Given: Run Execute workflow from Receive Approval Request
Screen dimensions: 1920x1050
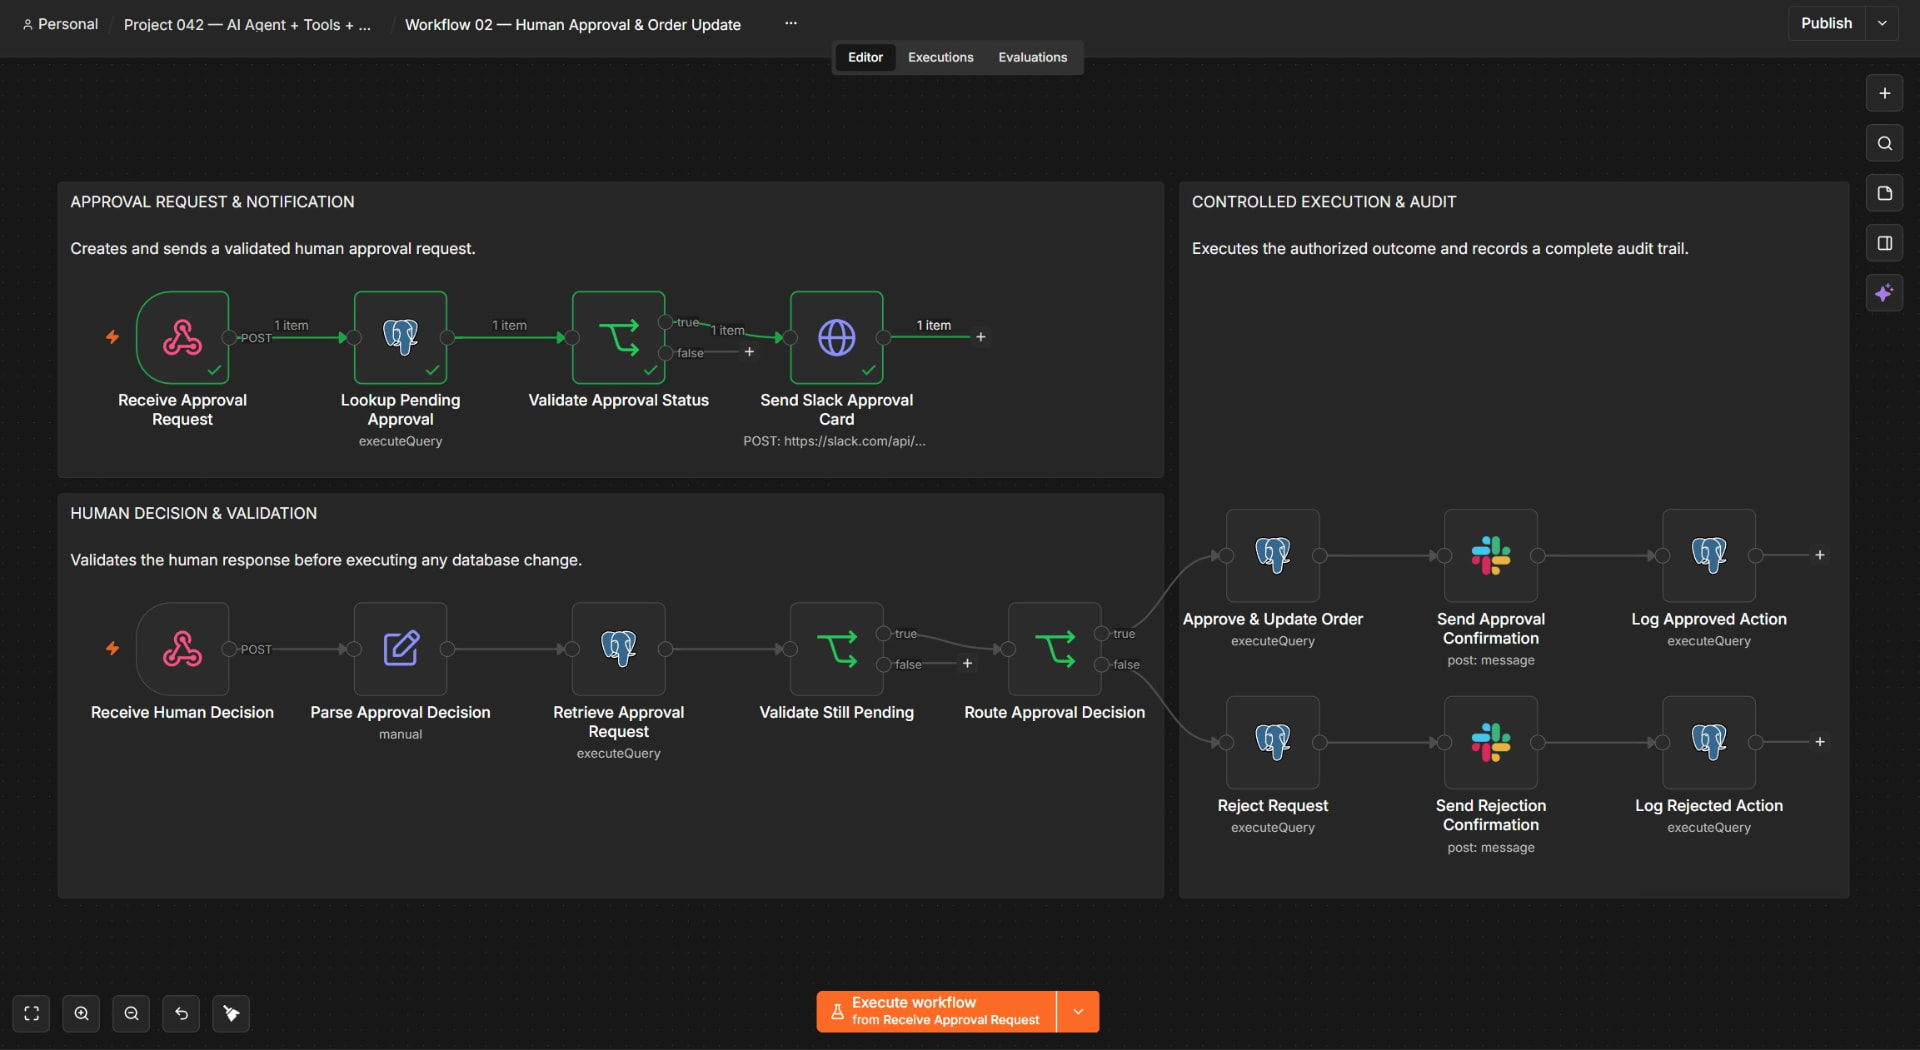Looking at the screenshot, I should click(x=937, y=1011).
